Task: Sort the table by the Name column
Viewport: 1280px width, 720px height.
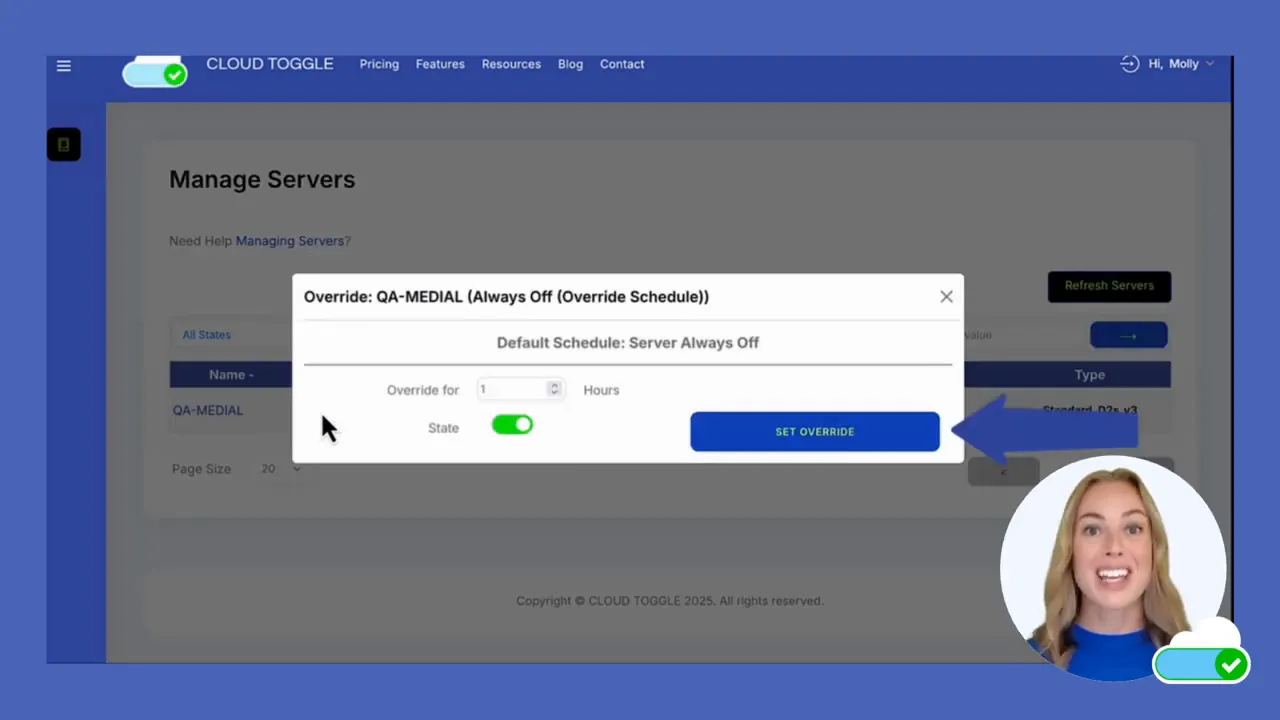Action: (x=230, y=374)
